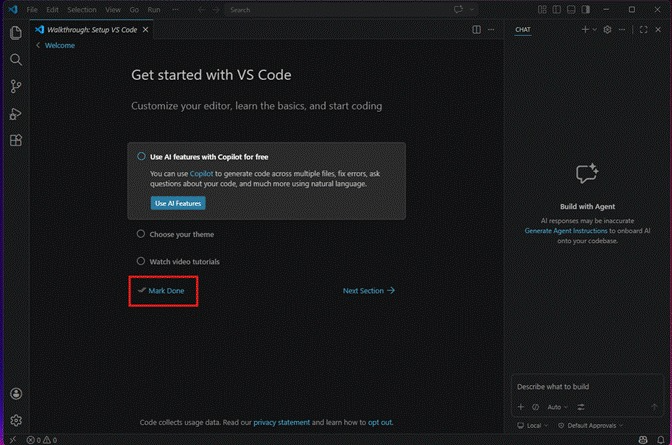Open the Selection menu
This screenshot has width=672, height=445.
click(x=81, y=9)
